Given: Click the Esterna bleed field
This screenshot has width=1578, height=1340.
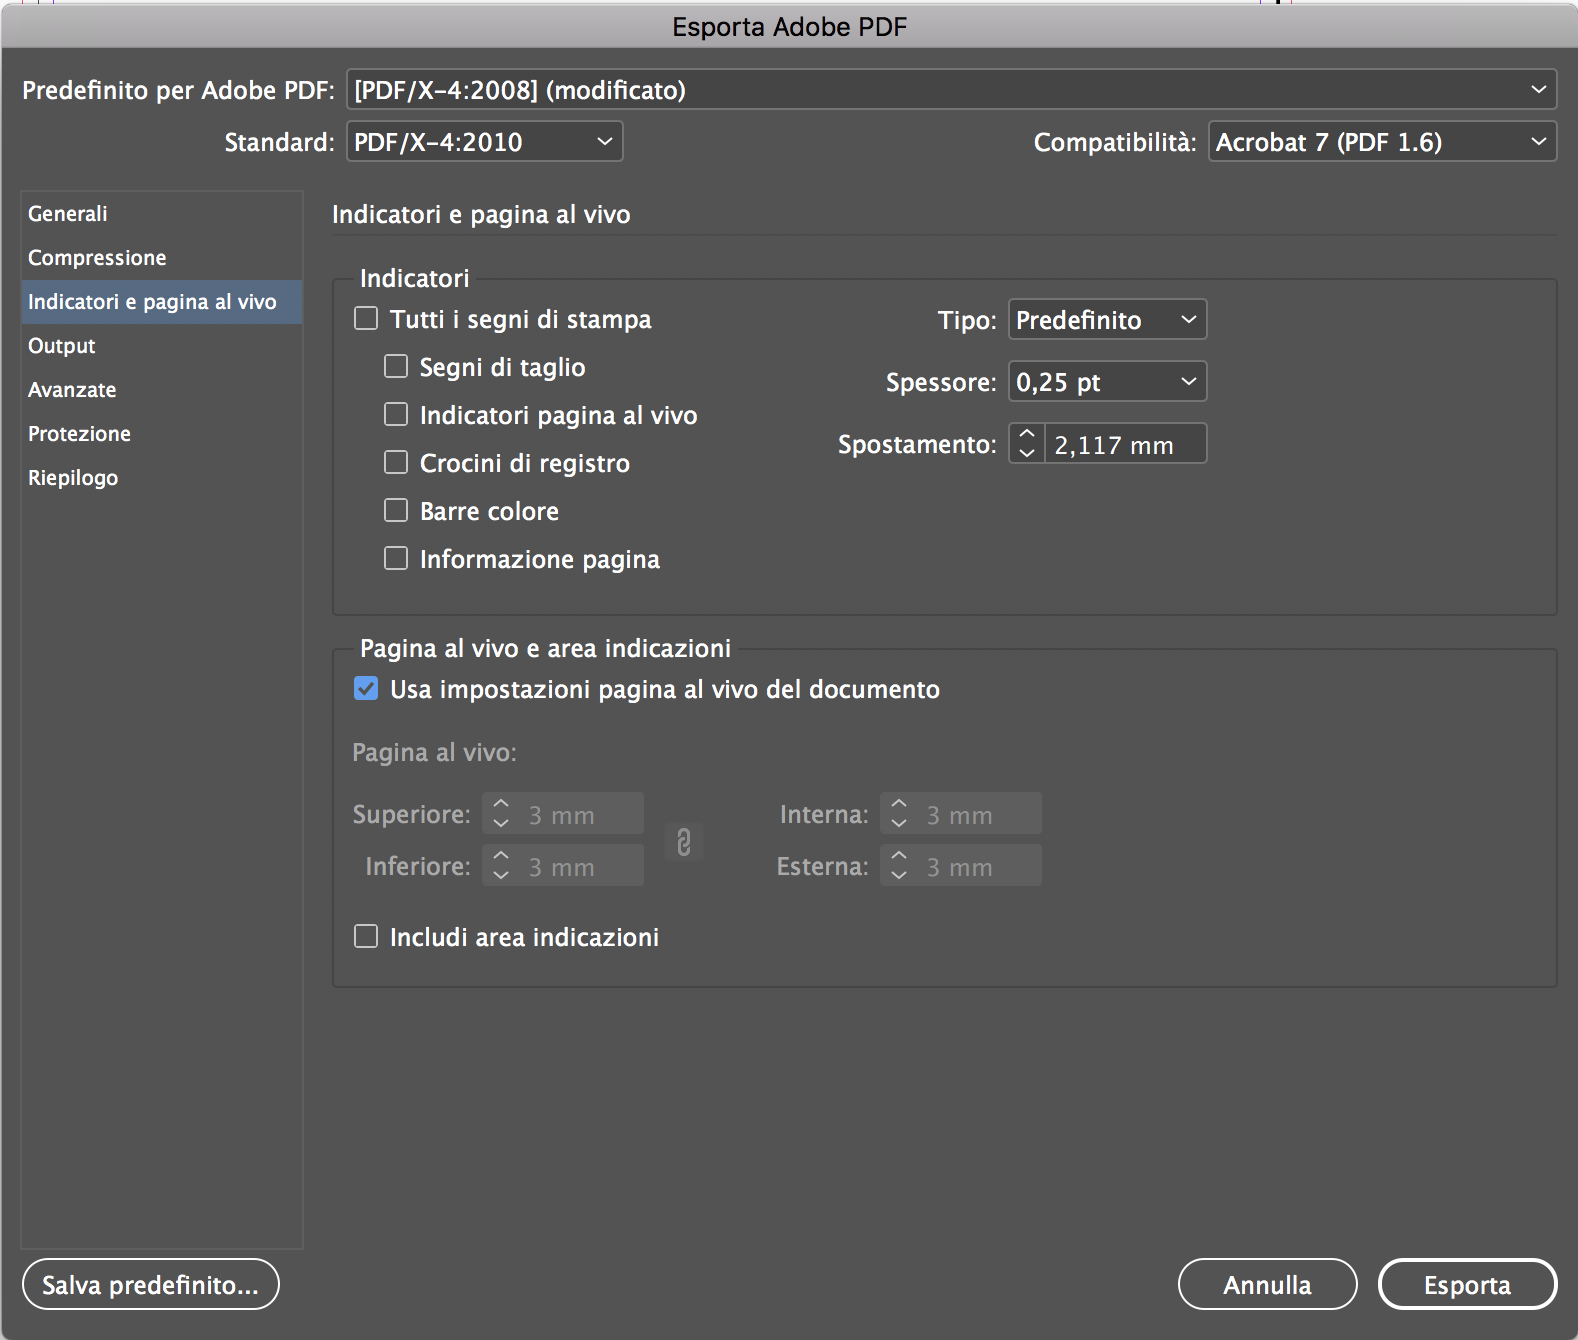Looking at the screenshot, I should [979, 866].
